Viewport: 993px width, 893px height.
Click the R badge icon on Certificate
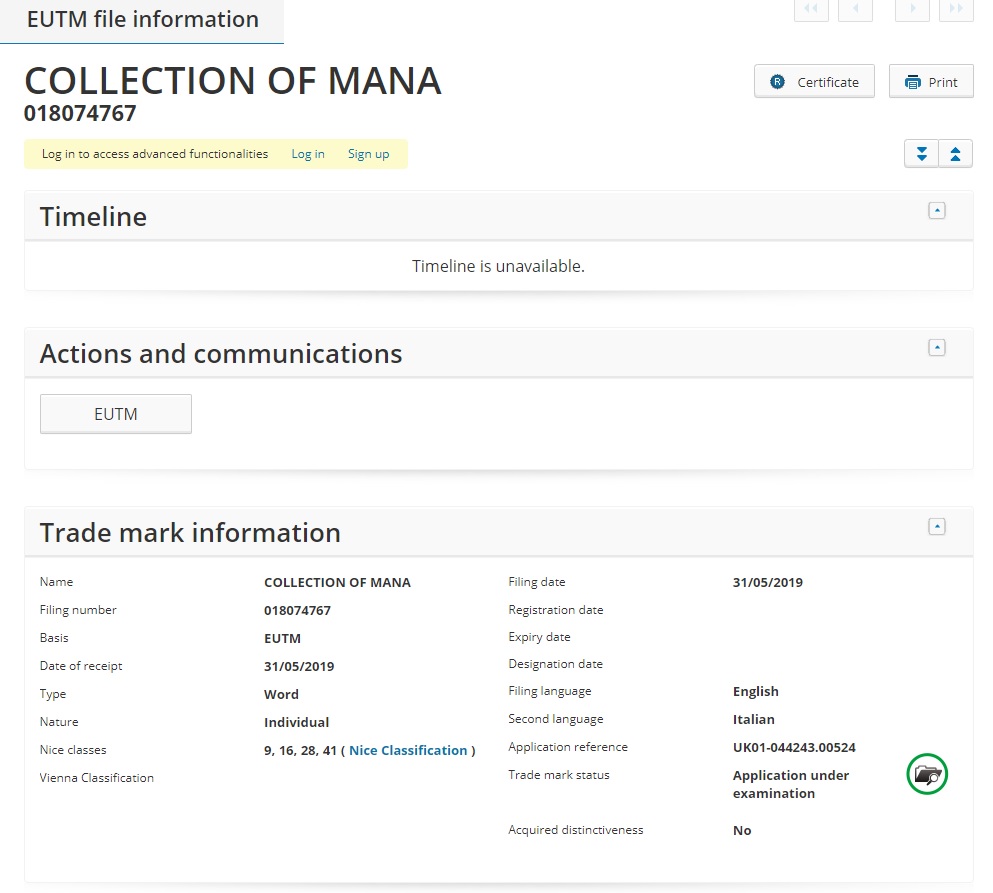click(x=777, y=82)
